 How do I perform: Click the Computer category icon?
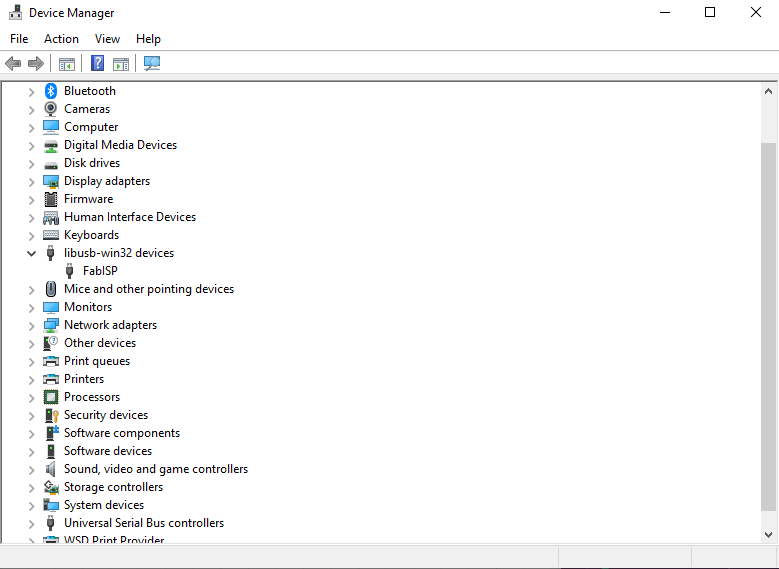point(51,127)
